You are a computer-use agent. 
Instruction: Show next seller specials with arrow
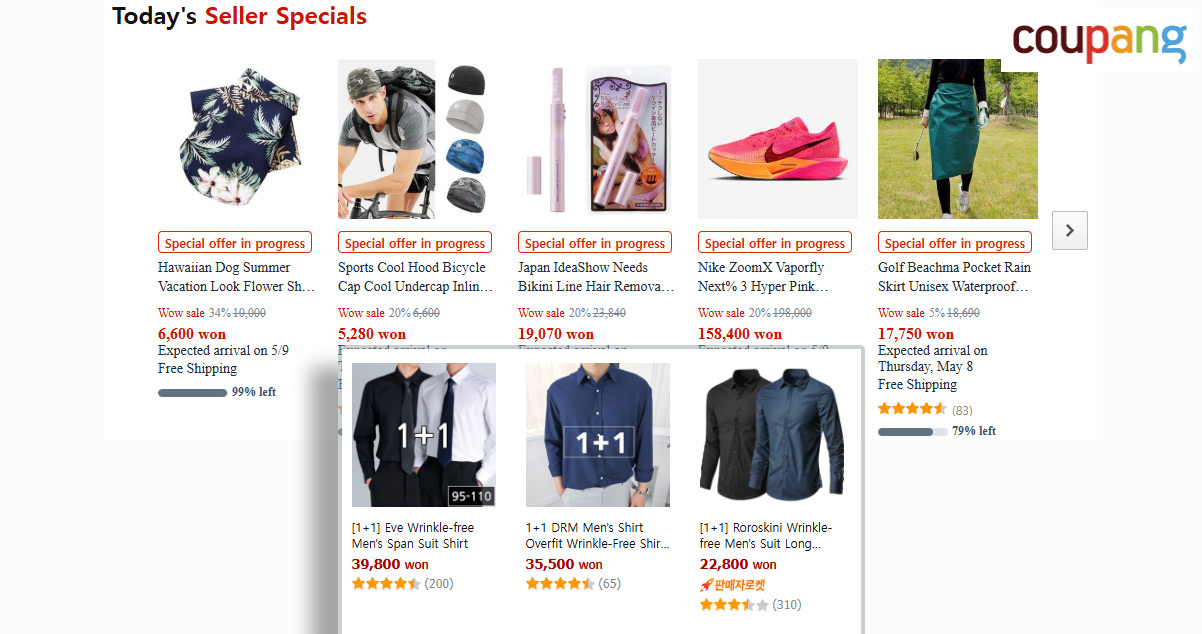point(1070,231)
